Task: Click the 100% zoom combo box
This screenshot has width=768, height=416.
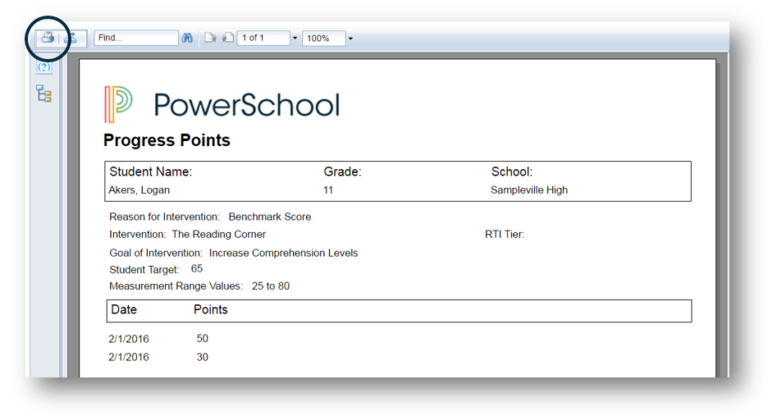Action: [323, 38]
